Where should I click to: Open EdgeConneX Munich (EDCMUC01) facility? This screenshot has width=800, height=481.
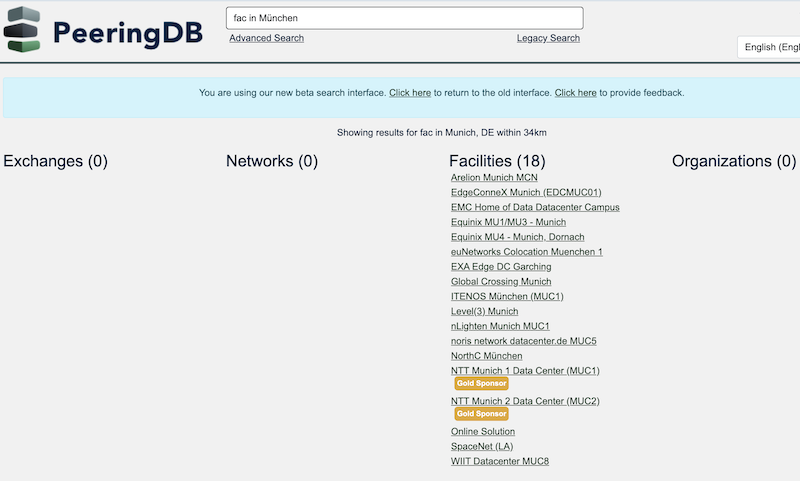pyautogui.click(x=526, y=192)
